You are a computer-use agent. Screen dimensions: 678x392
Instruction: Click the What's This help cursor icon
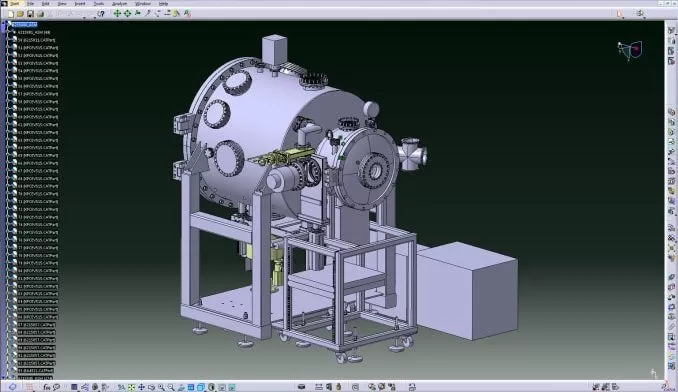coord(101,14)
